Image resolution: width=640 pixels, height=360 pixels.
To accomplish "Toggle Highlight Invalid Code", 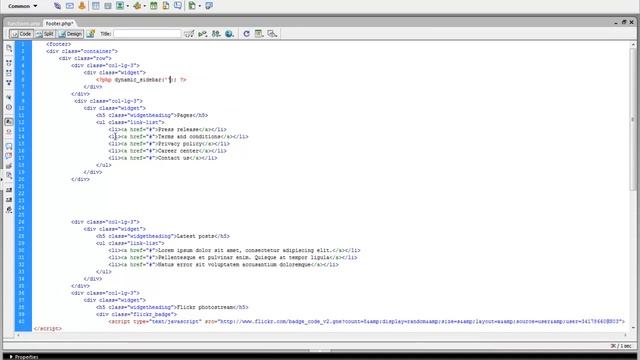I will tap(9, 132).
